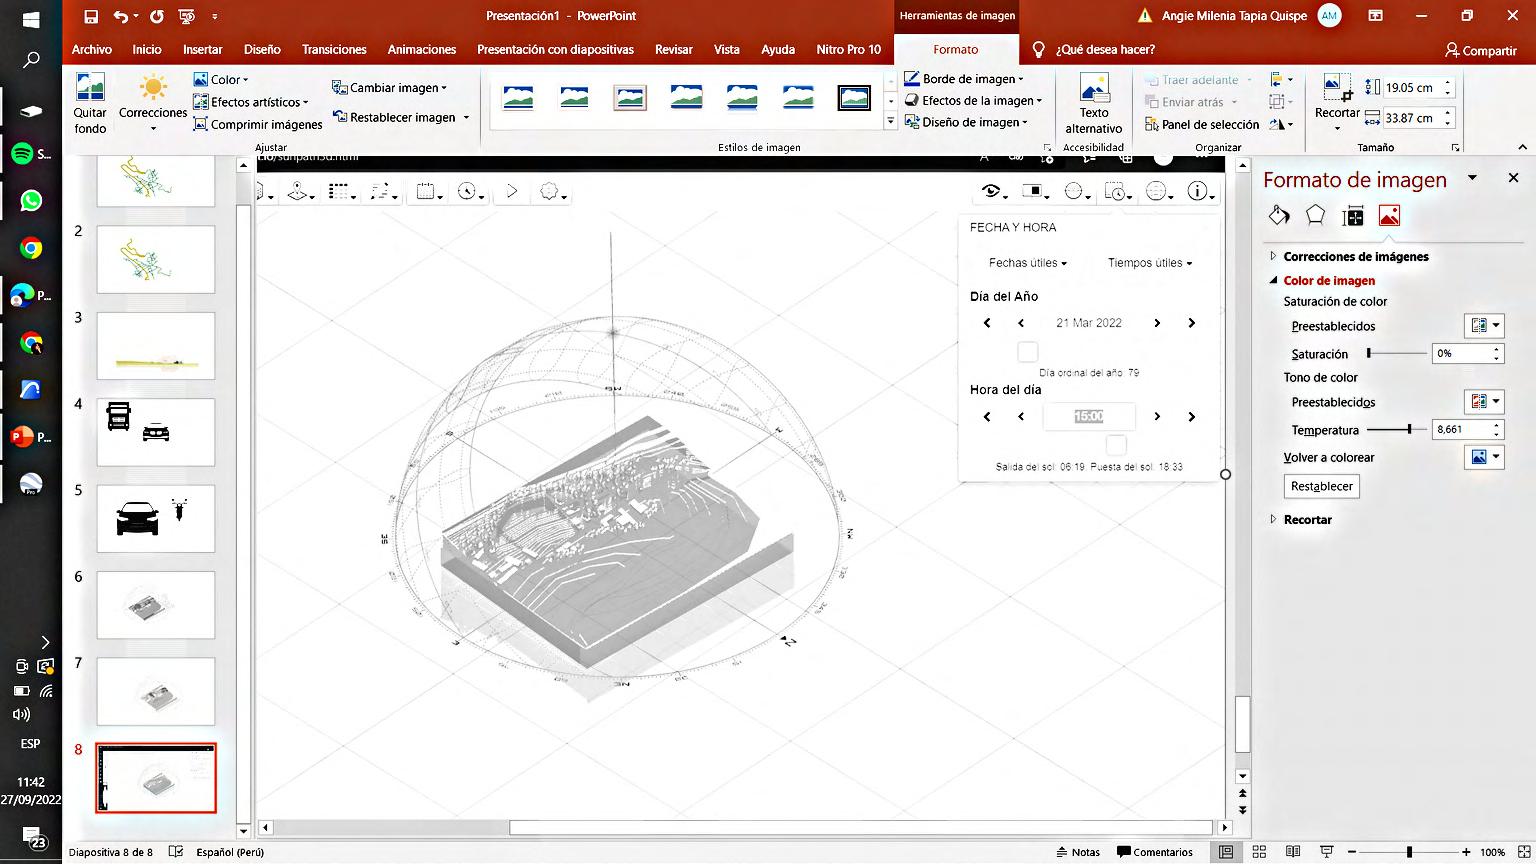Open the Restablecer imagen dropdown arrow
1536x864 pixels.
[x=466, y=117]
